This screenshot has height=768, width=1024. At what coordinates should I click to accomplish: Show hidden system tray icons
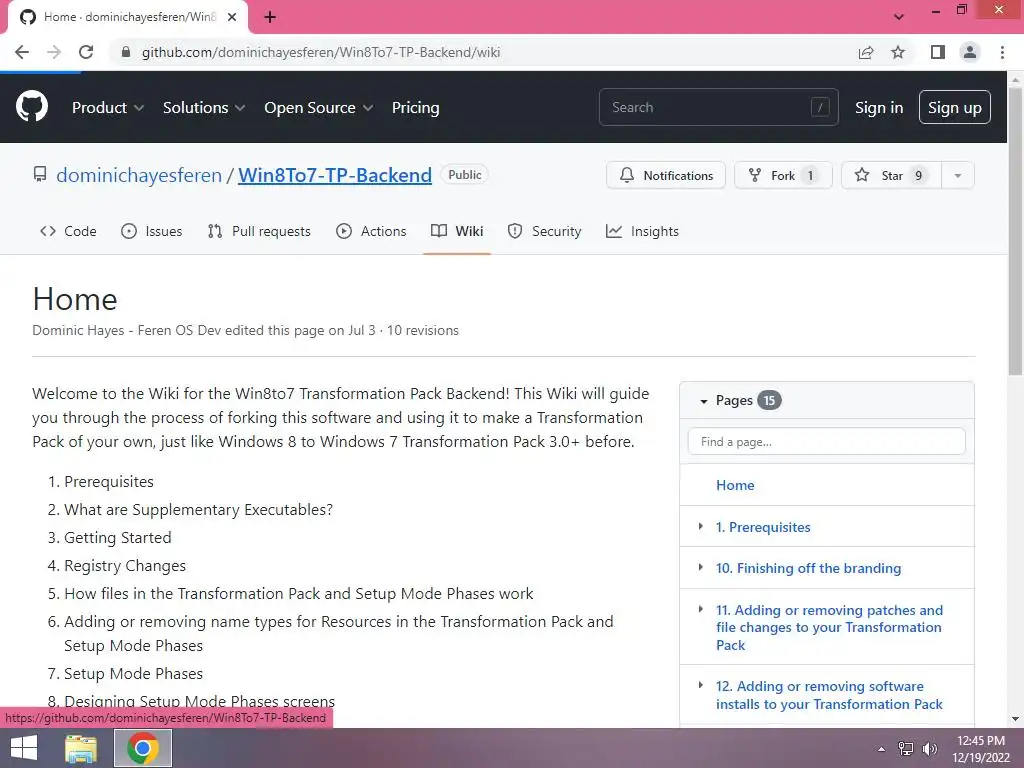(x=882, y=749)
